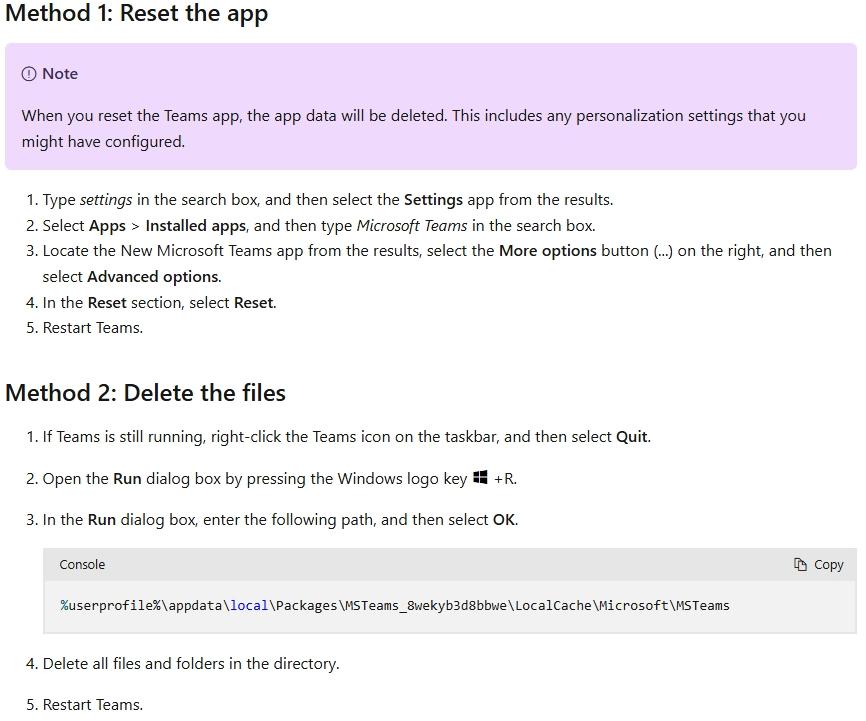
Task: Click the bold Installed apps text
Action: [x=196, y=225]
